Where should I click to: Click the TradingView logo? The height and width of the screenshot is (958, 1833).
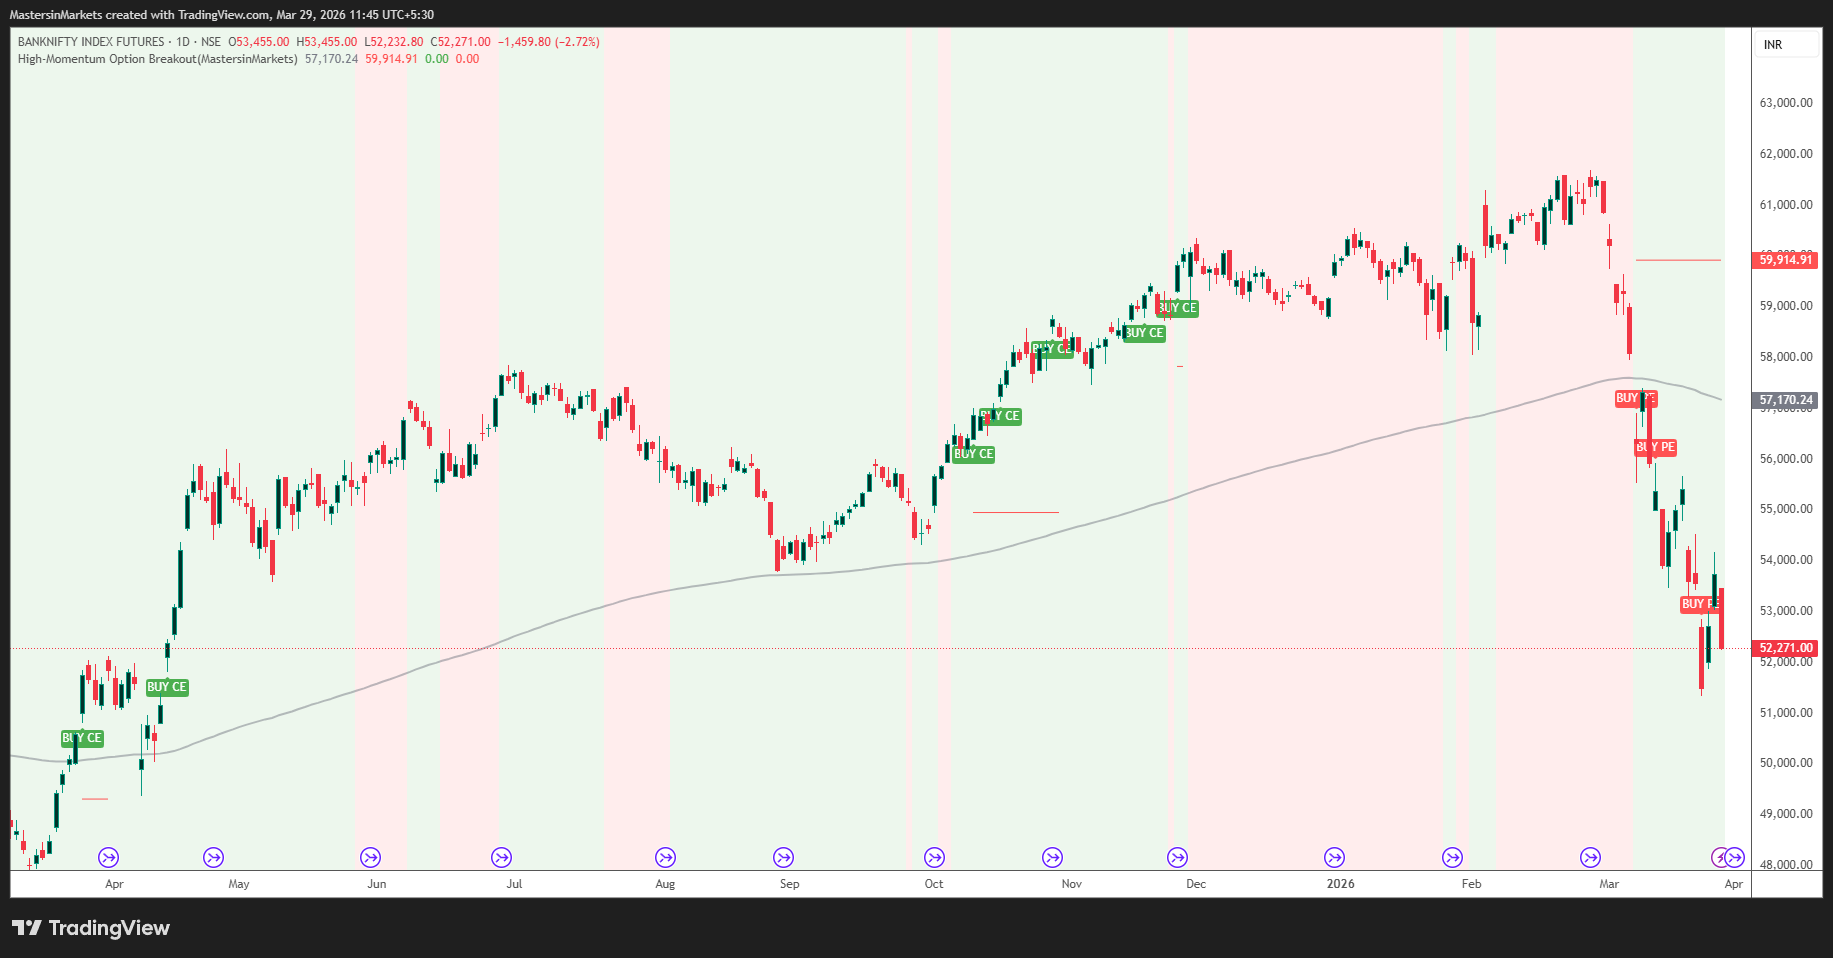pos(90,928)
